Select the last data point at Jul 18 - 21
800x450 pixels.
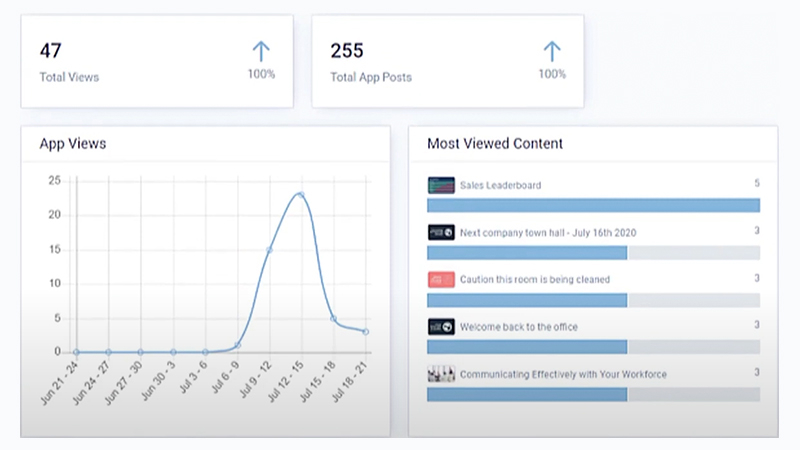pyautogui.click(x=366, y=331)
